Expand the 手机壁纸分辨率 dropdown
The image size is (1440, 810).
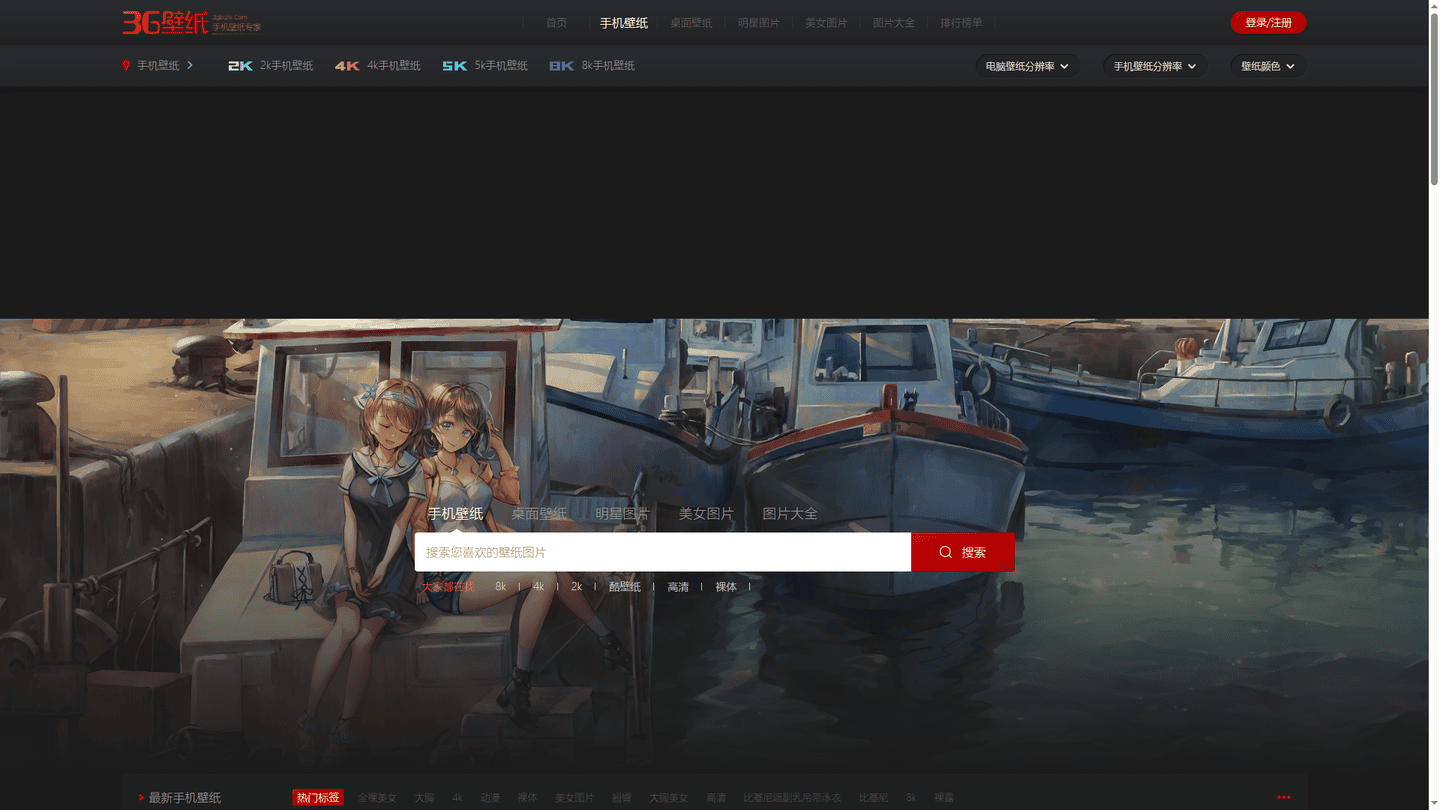[1155, 66]
